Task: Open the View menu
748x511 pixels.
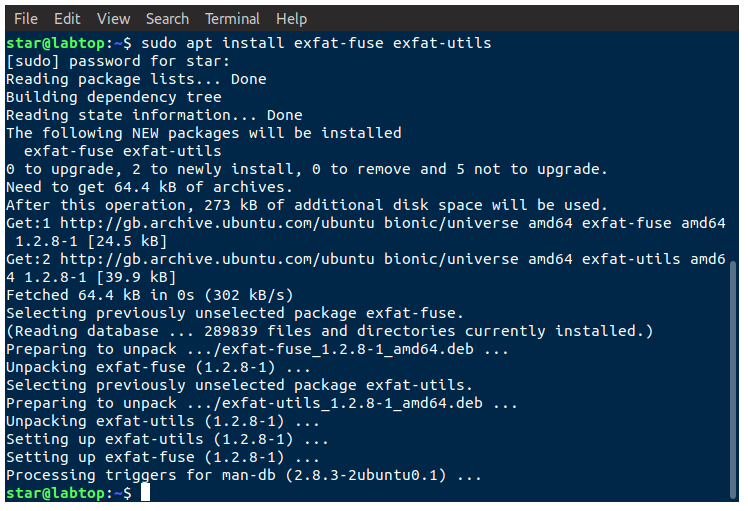Action: tap(113, 19)
